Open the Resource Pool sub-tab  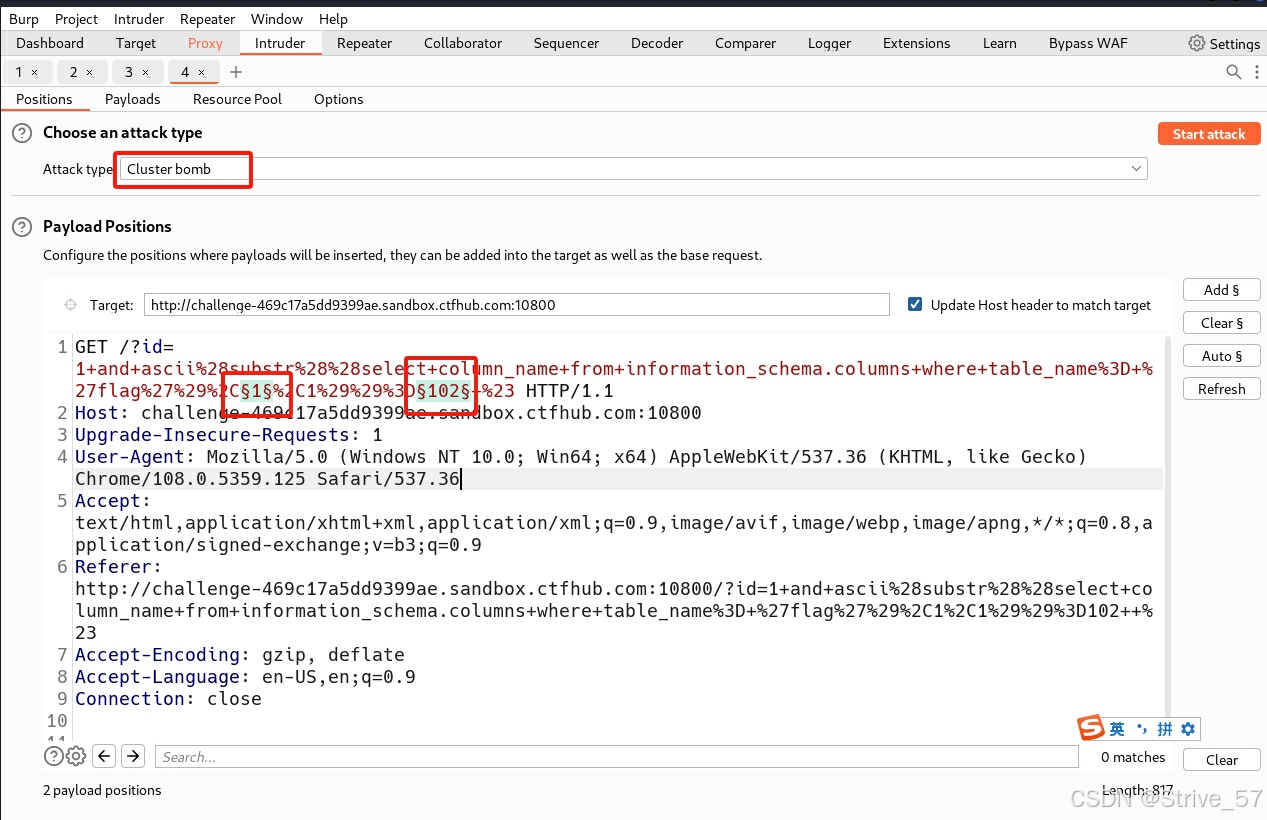(x=237, y=99)
